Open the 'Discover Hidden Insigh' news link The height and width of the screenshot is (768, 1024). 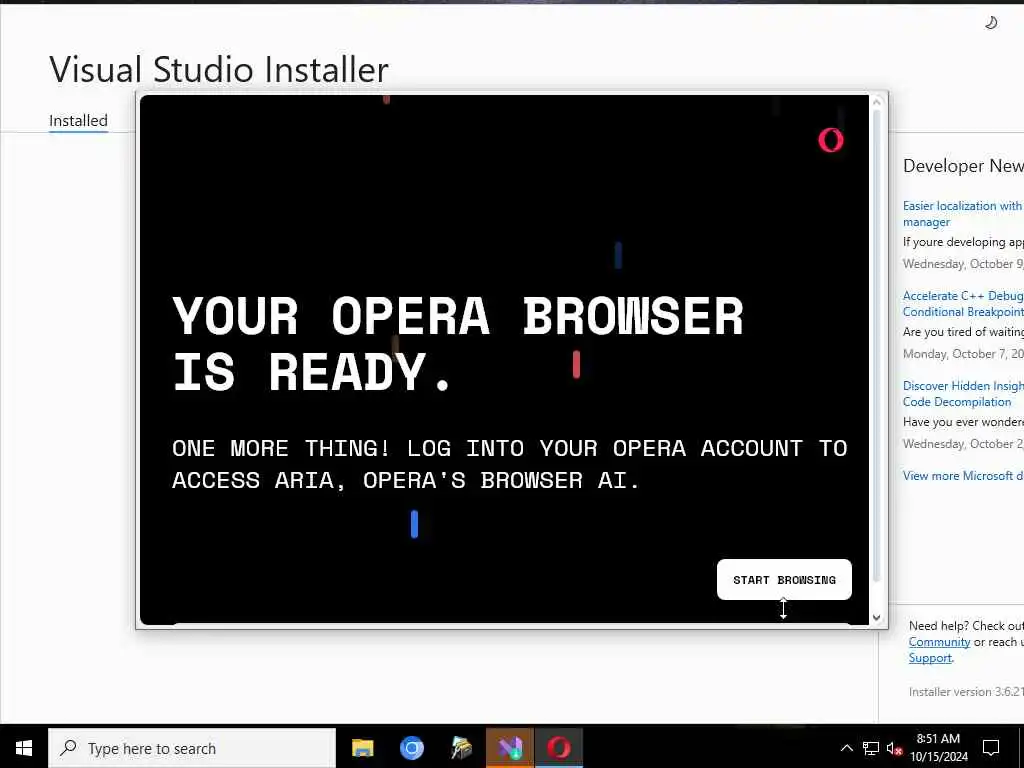pyautogui.click(x=963, y=394)
